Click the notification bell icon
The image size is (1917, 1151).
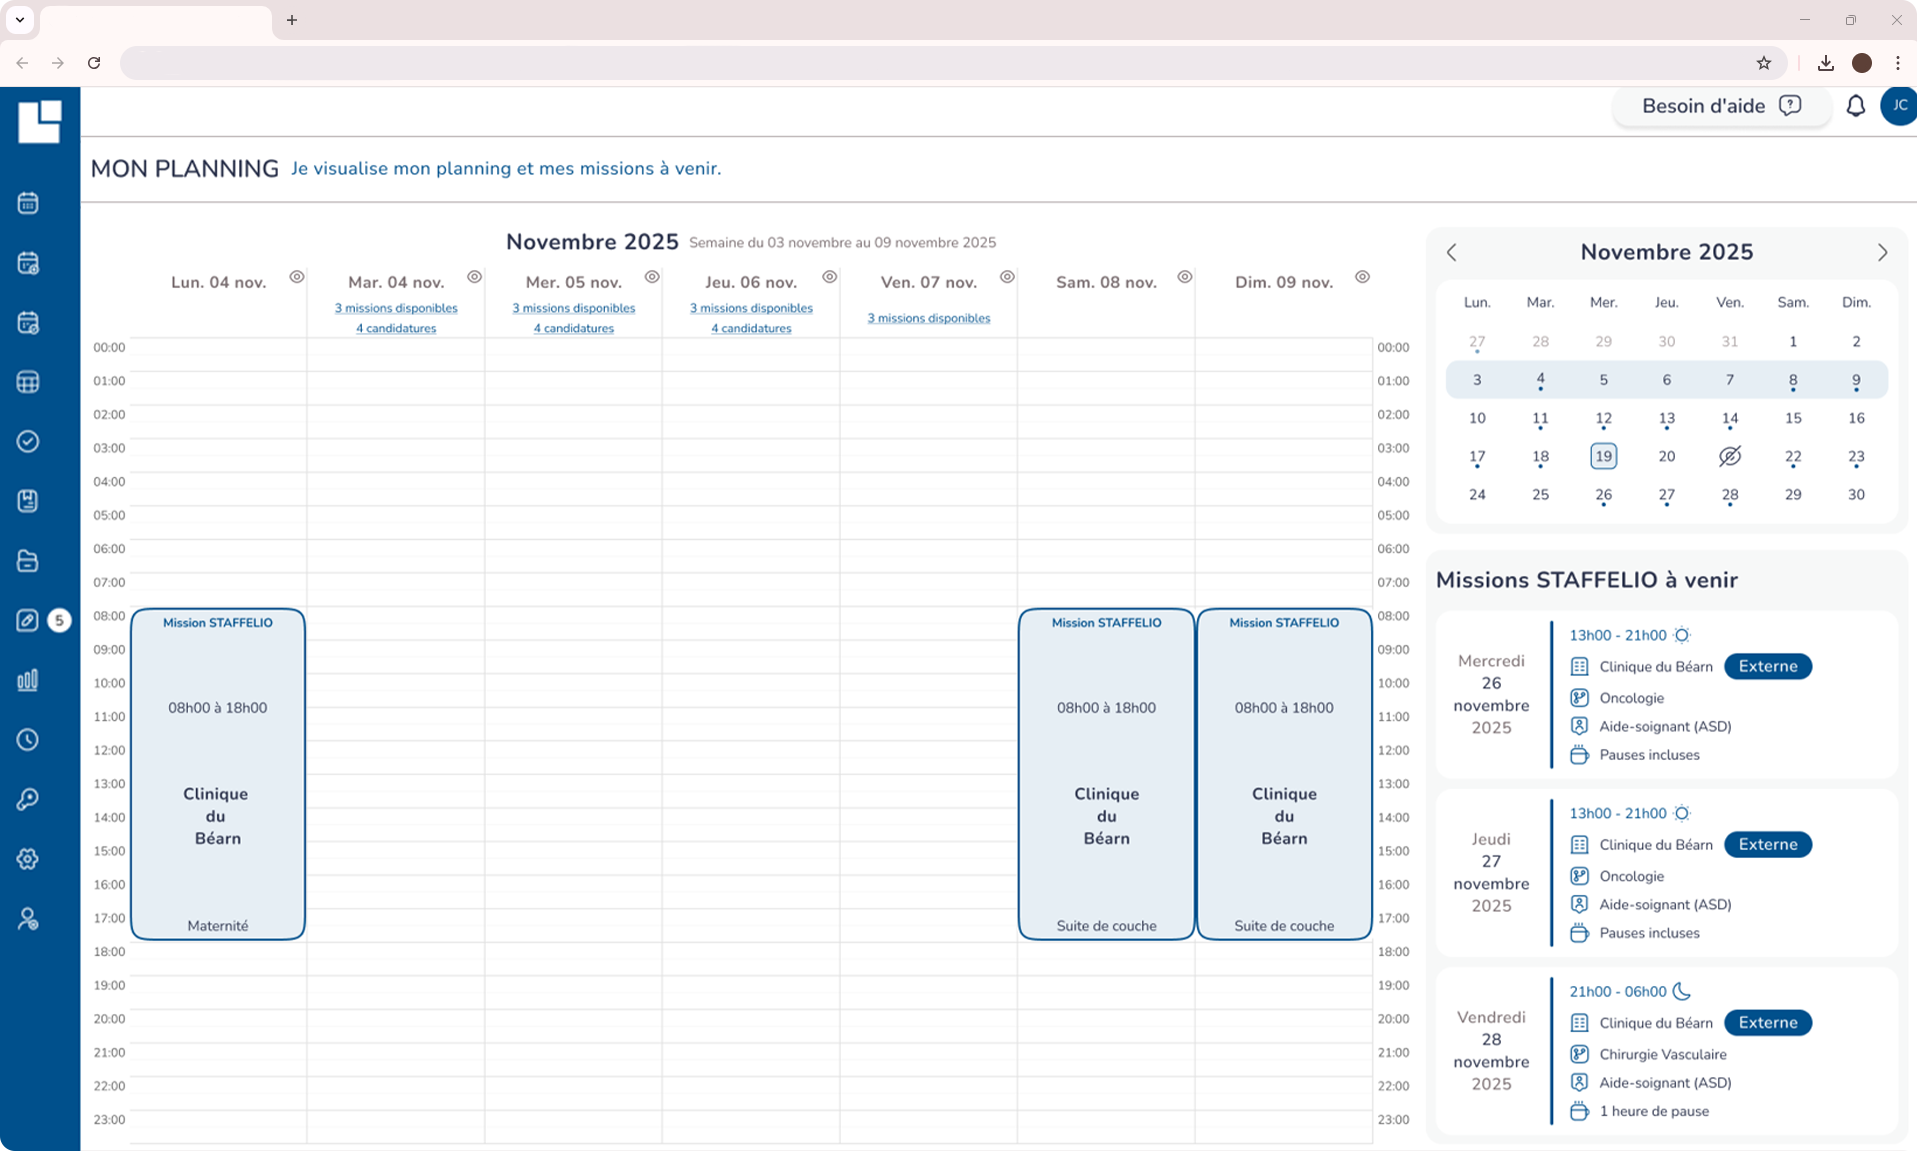1855,106
